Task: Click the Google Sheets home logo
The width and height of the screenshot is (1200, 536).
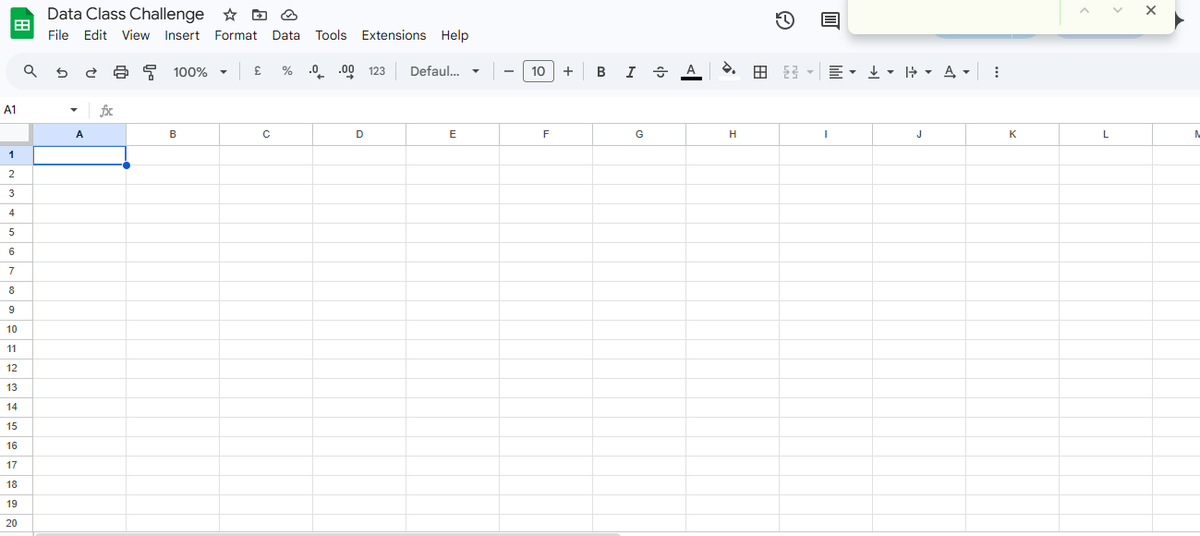Action: [22, 24]
